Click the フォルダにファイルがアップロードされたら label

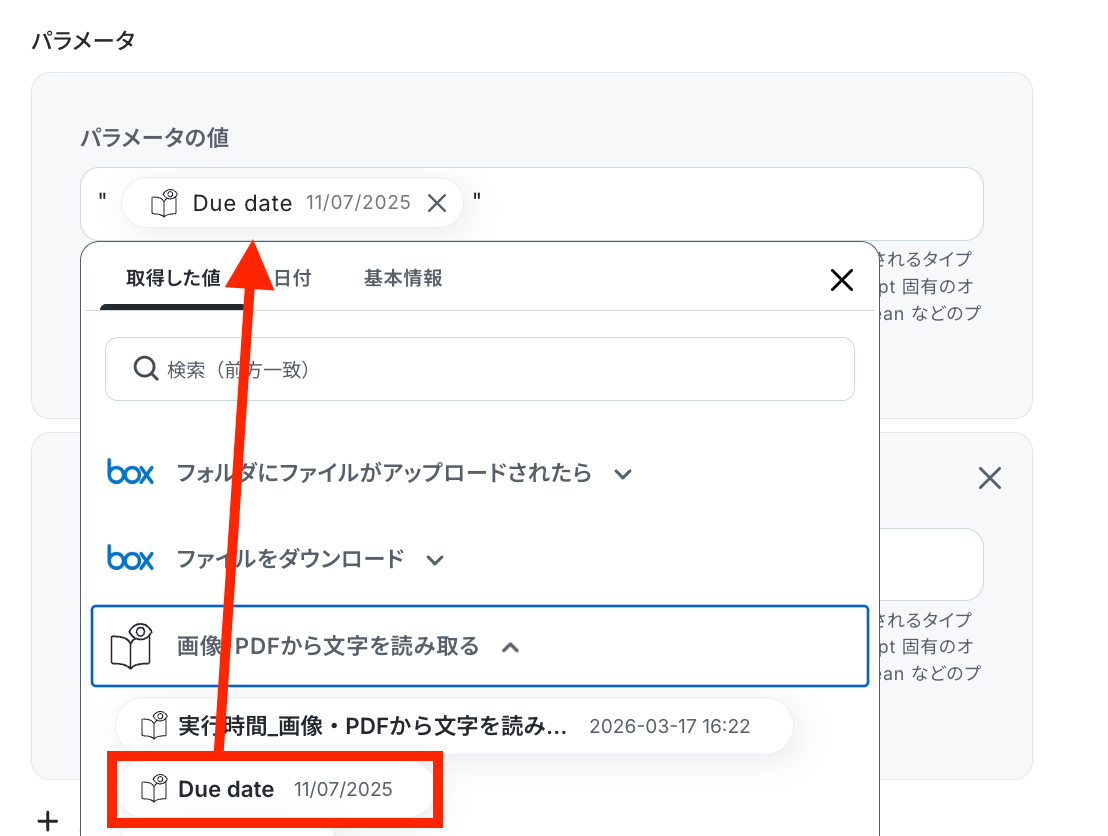pyautogui.click(x=384, y=472)
